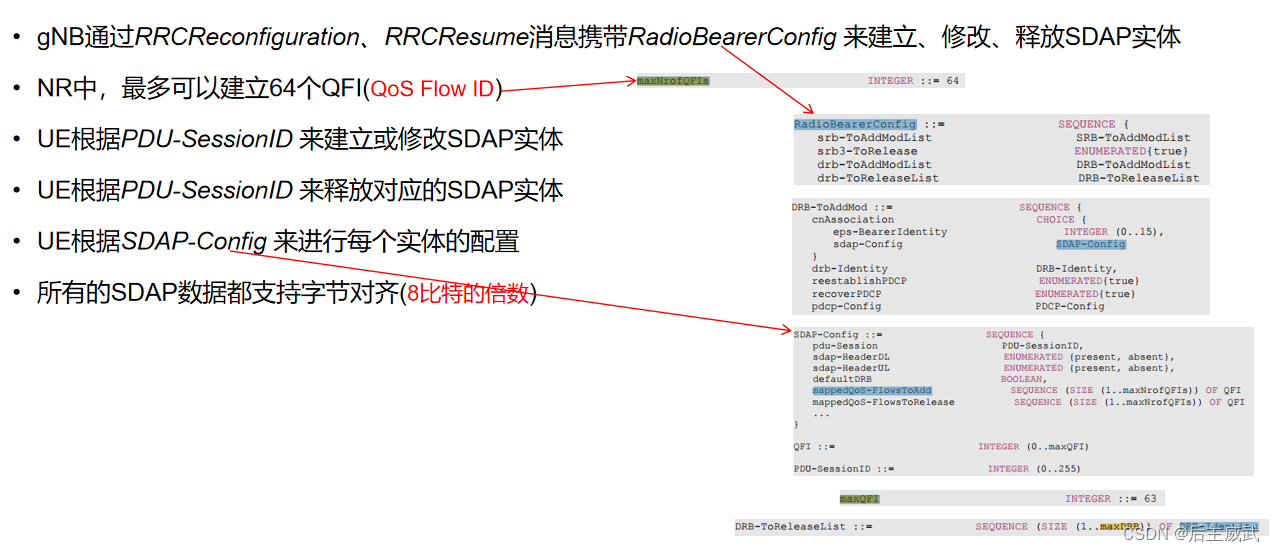Click the type "BOOLEAN," next to defaultDRB
This screenshot has height=552, width=1275.
pyautogui.click(x=1024, y=380)
